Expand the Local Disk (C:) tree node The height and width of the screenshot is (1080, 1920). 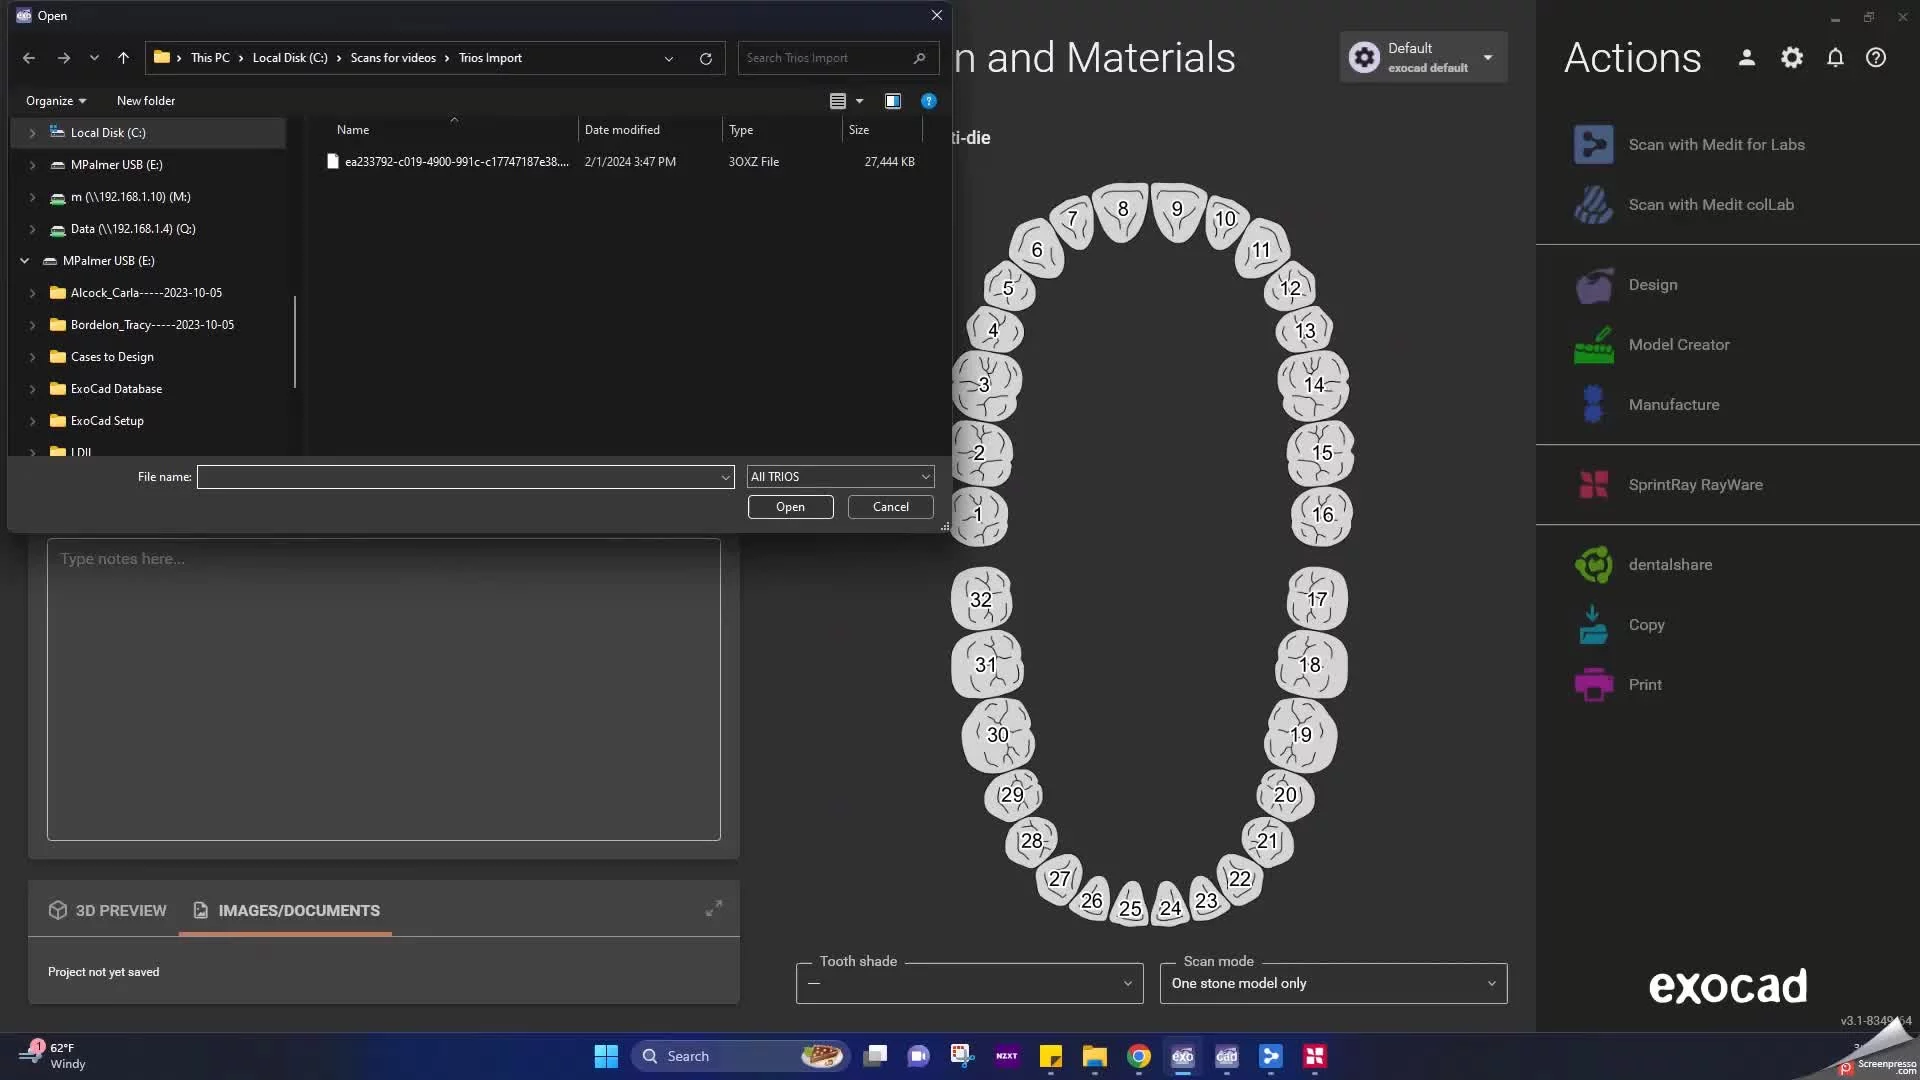(x=32, y=133)
